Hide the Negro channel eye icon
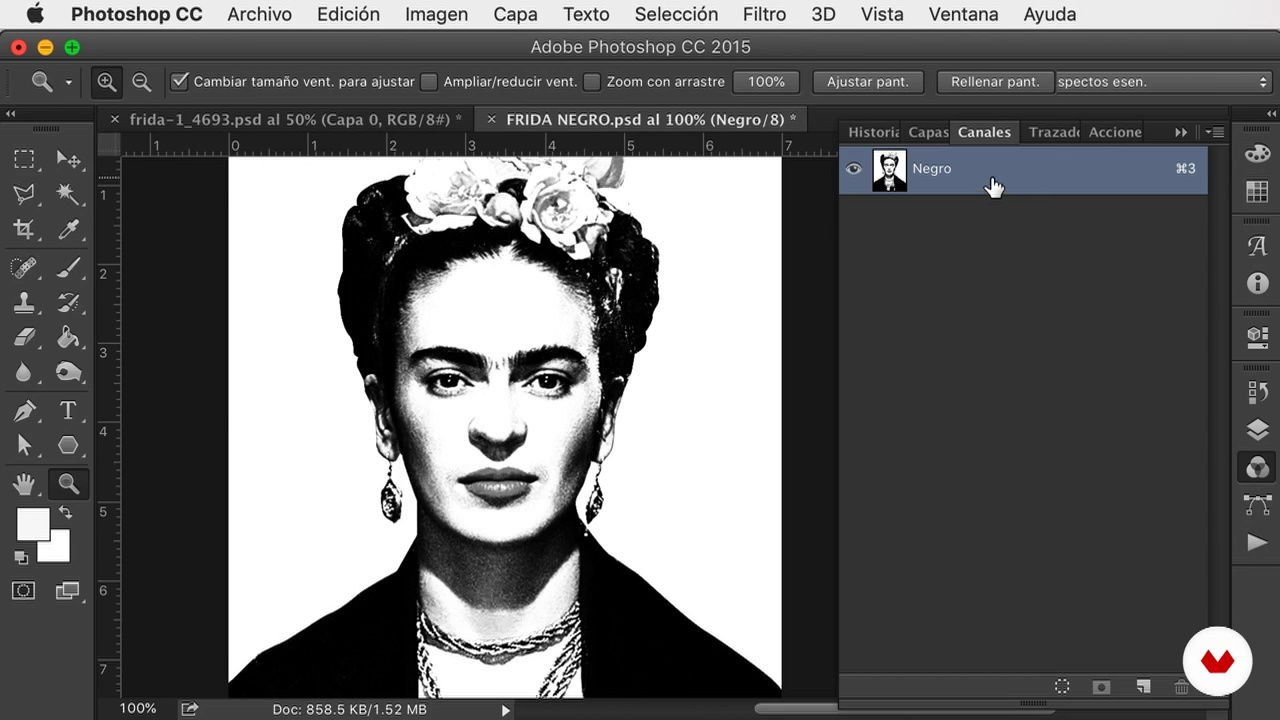Screen dimensions: 1280x720 click(853, 169)
